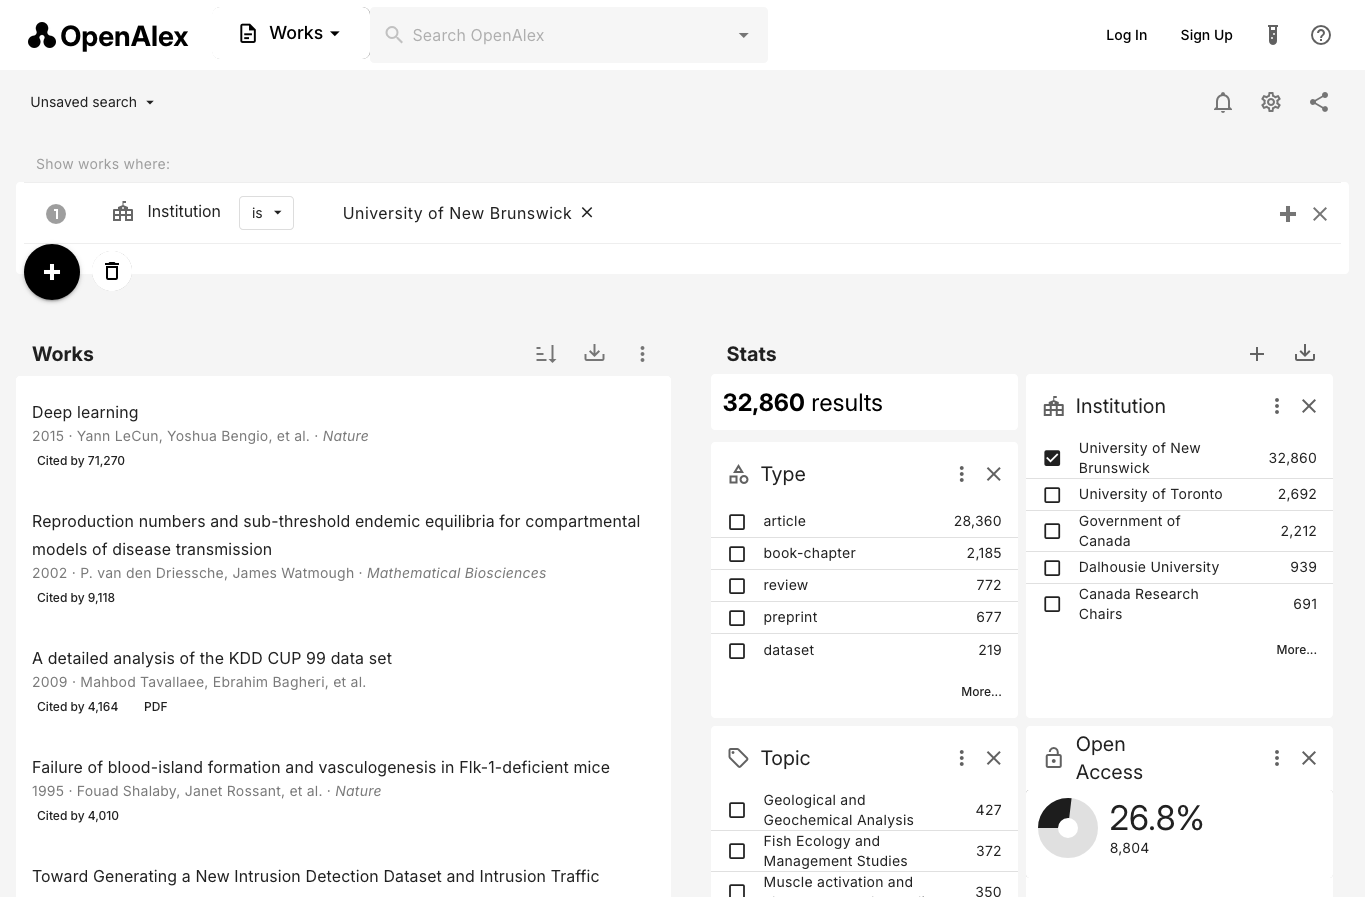This screenshot has width=1365, height=897.
Task: Download the stats data
Action: 1305,353
